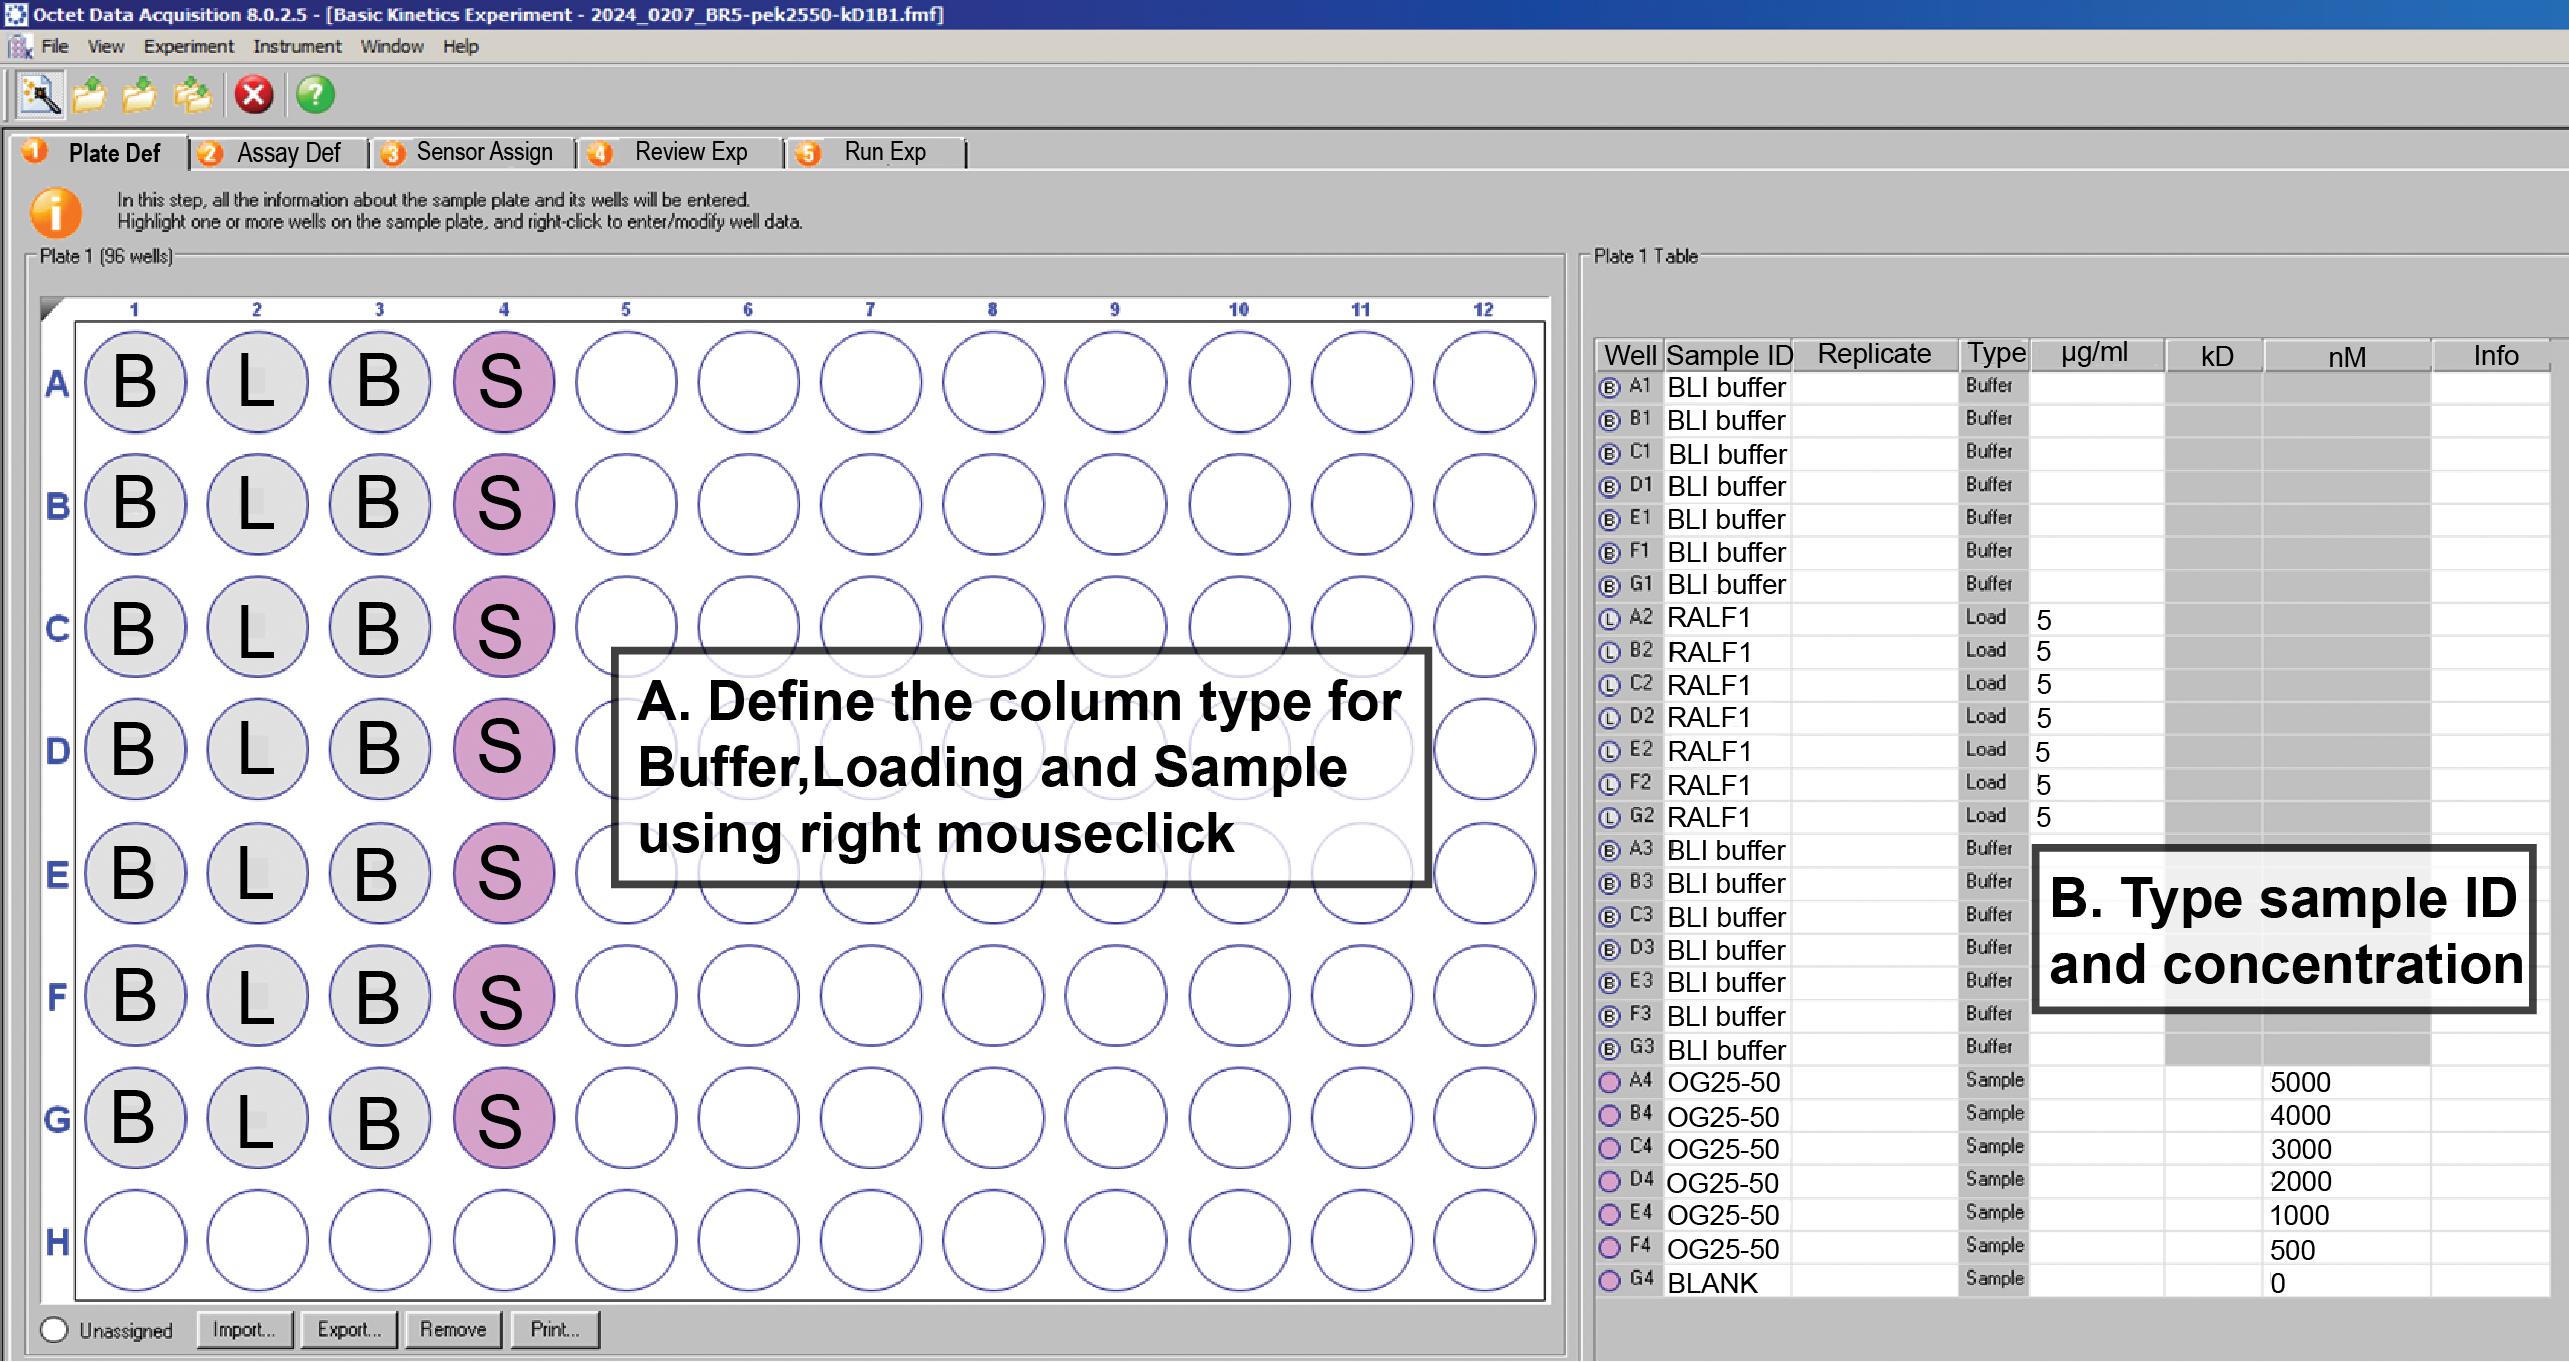
Task: Select sample well A4 on the plate map
Action: pos(503,382)
